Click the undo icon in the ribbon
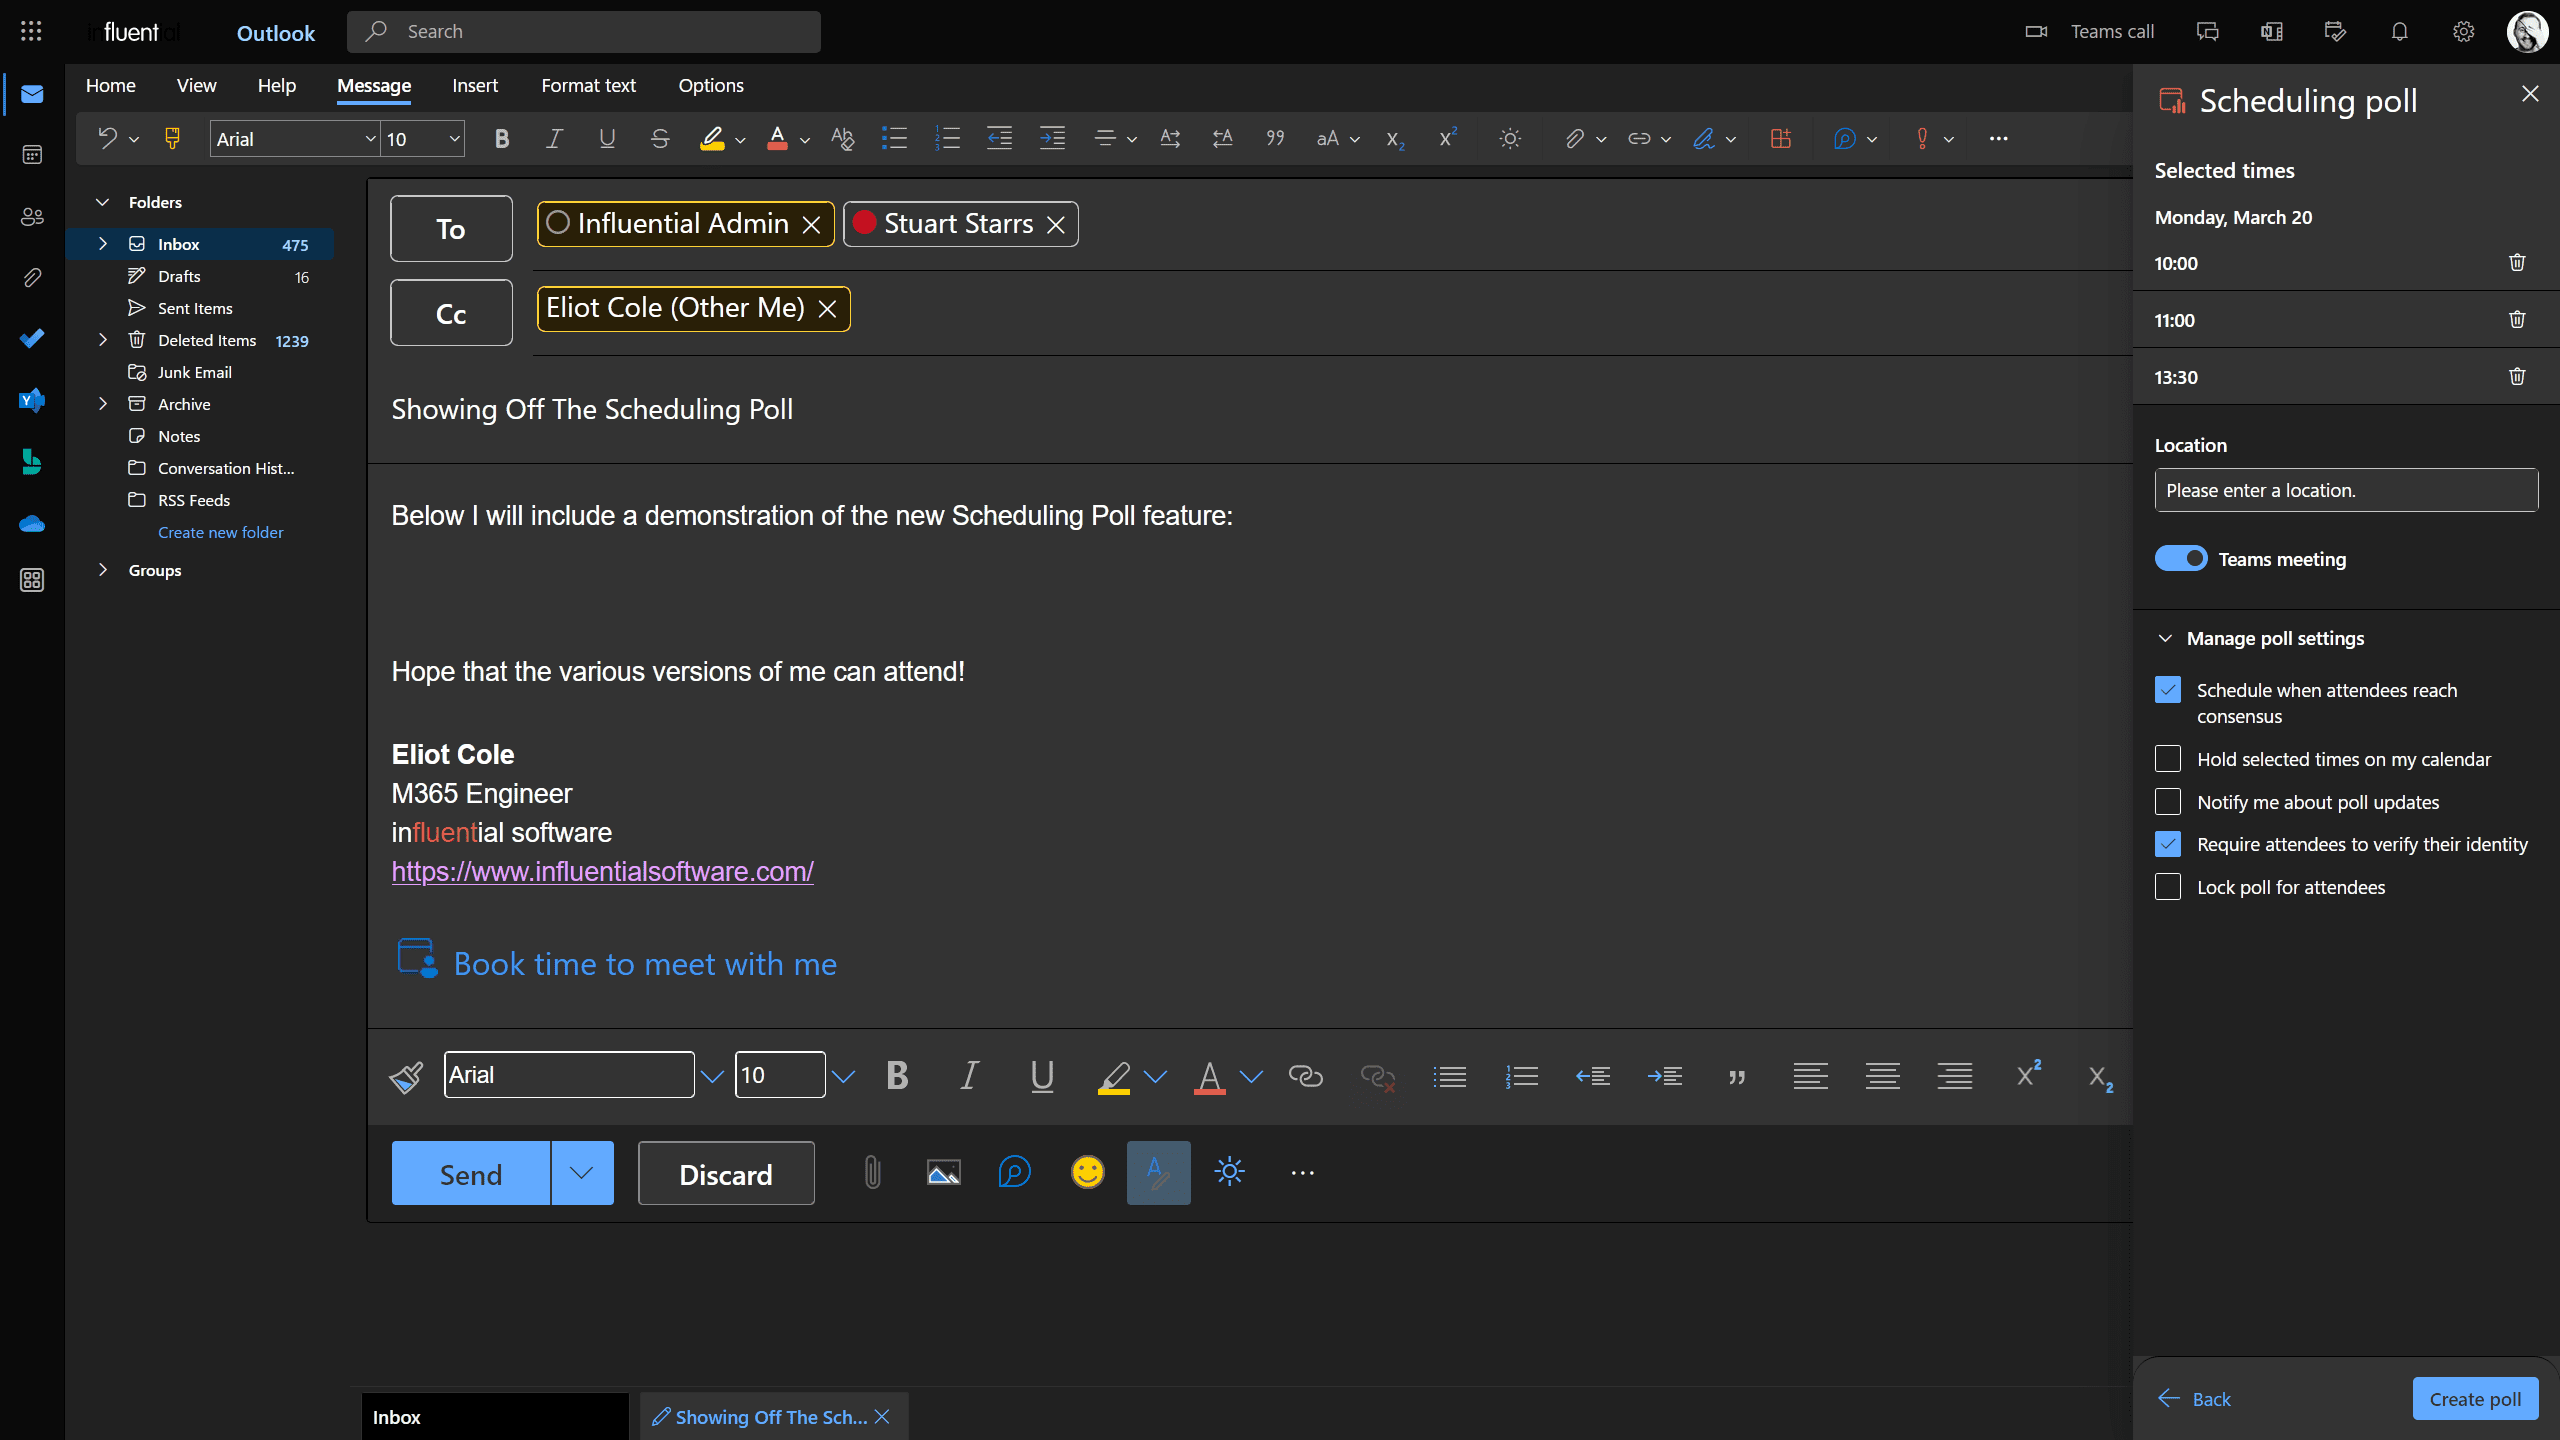 tap(107, 138)
